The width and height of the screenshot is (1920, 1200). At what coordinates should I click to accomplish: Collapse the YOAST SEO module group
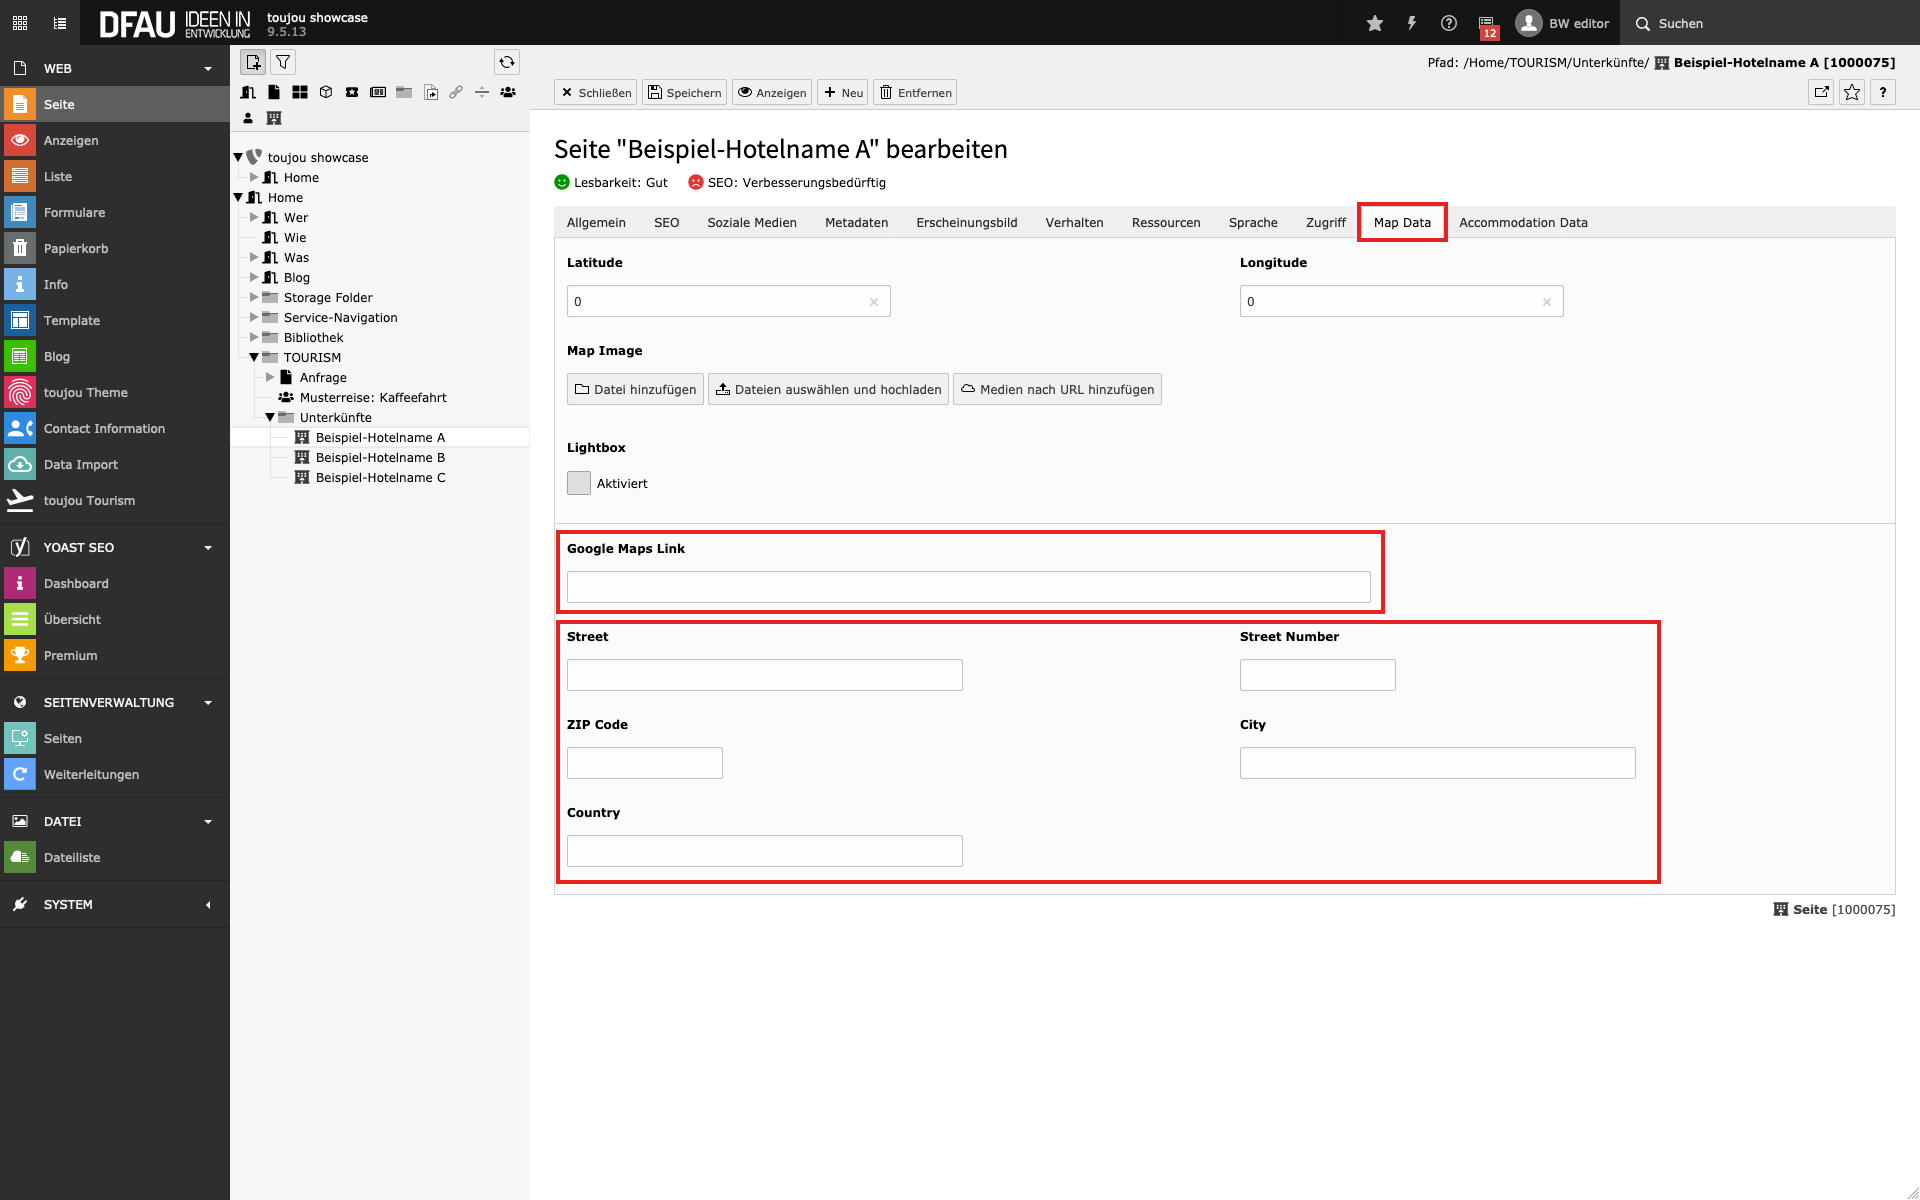(x=208, y=547)
